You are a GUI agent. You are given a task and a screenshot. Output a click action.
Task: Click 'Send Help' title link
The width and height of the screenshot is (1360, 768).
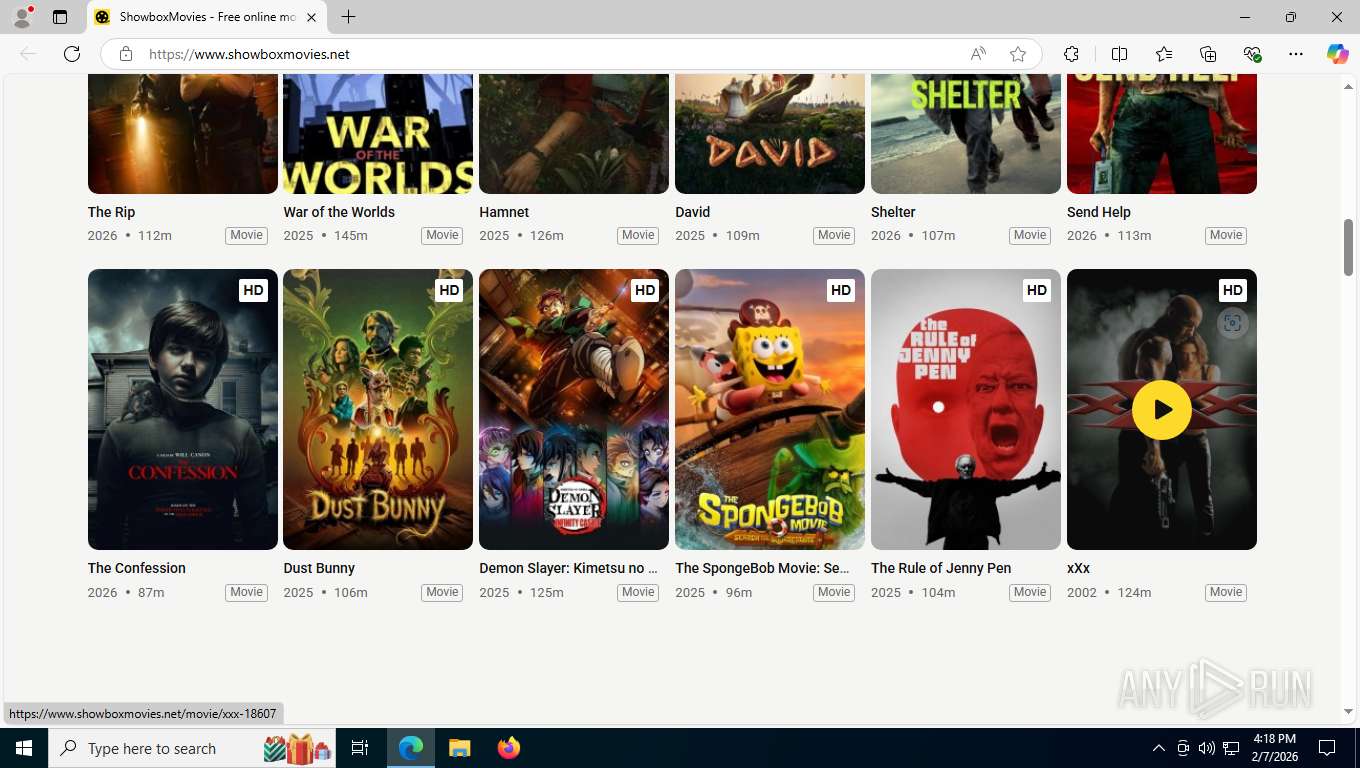[1098, 212]
